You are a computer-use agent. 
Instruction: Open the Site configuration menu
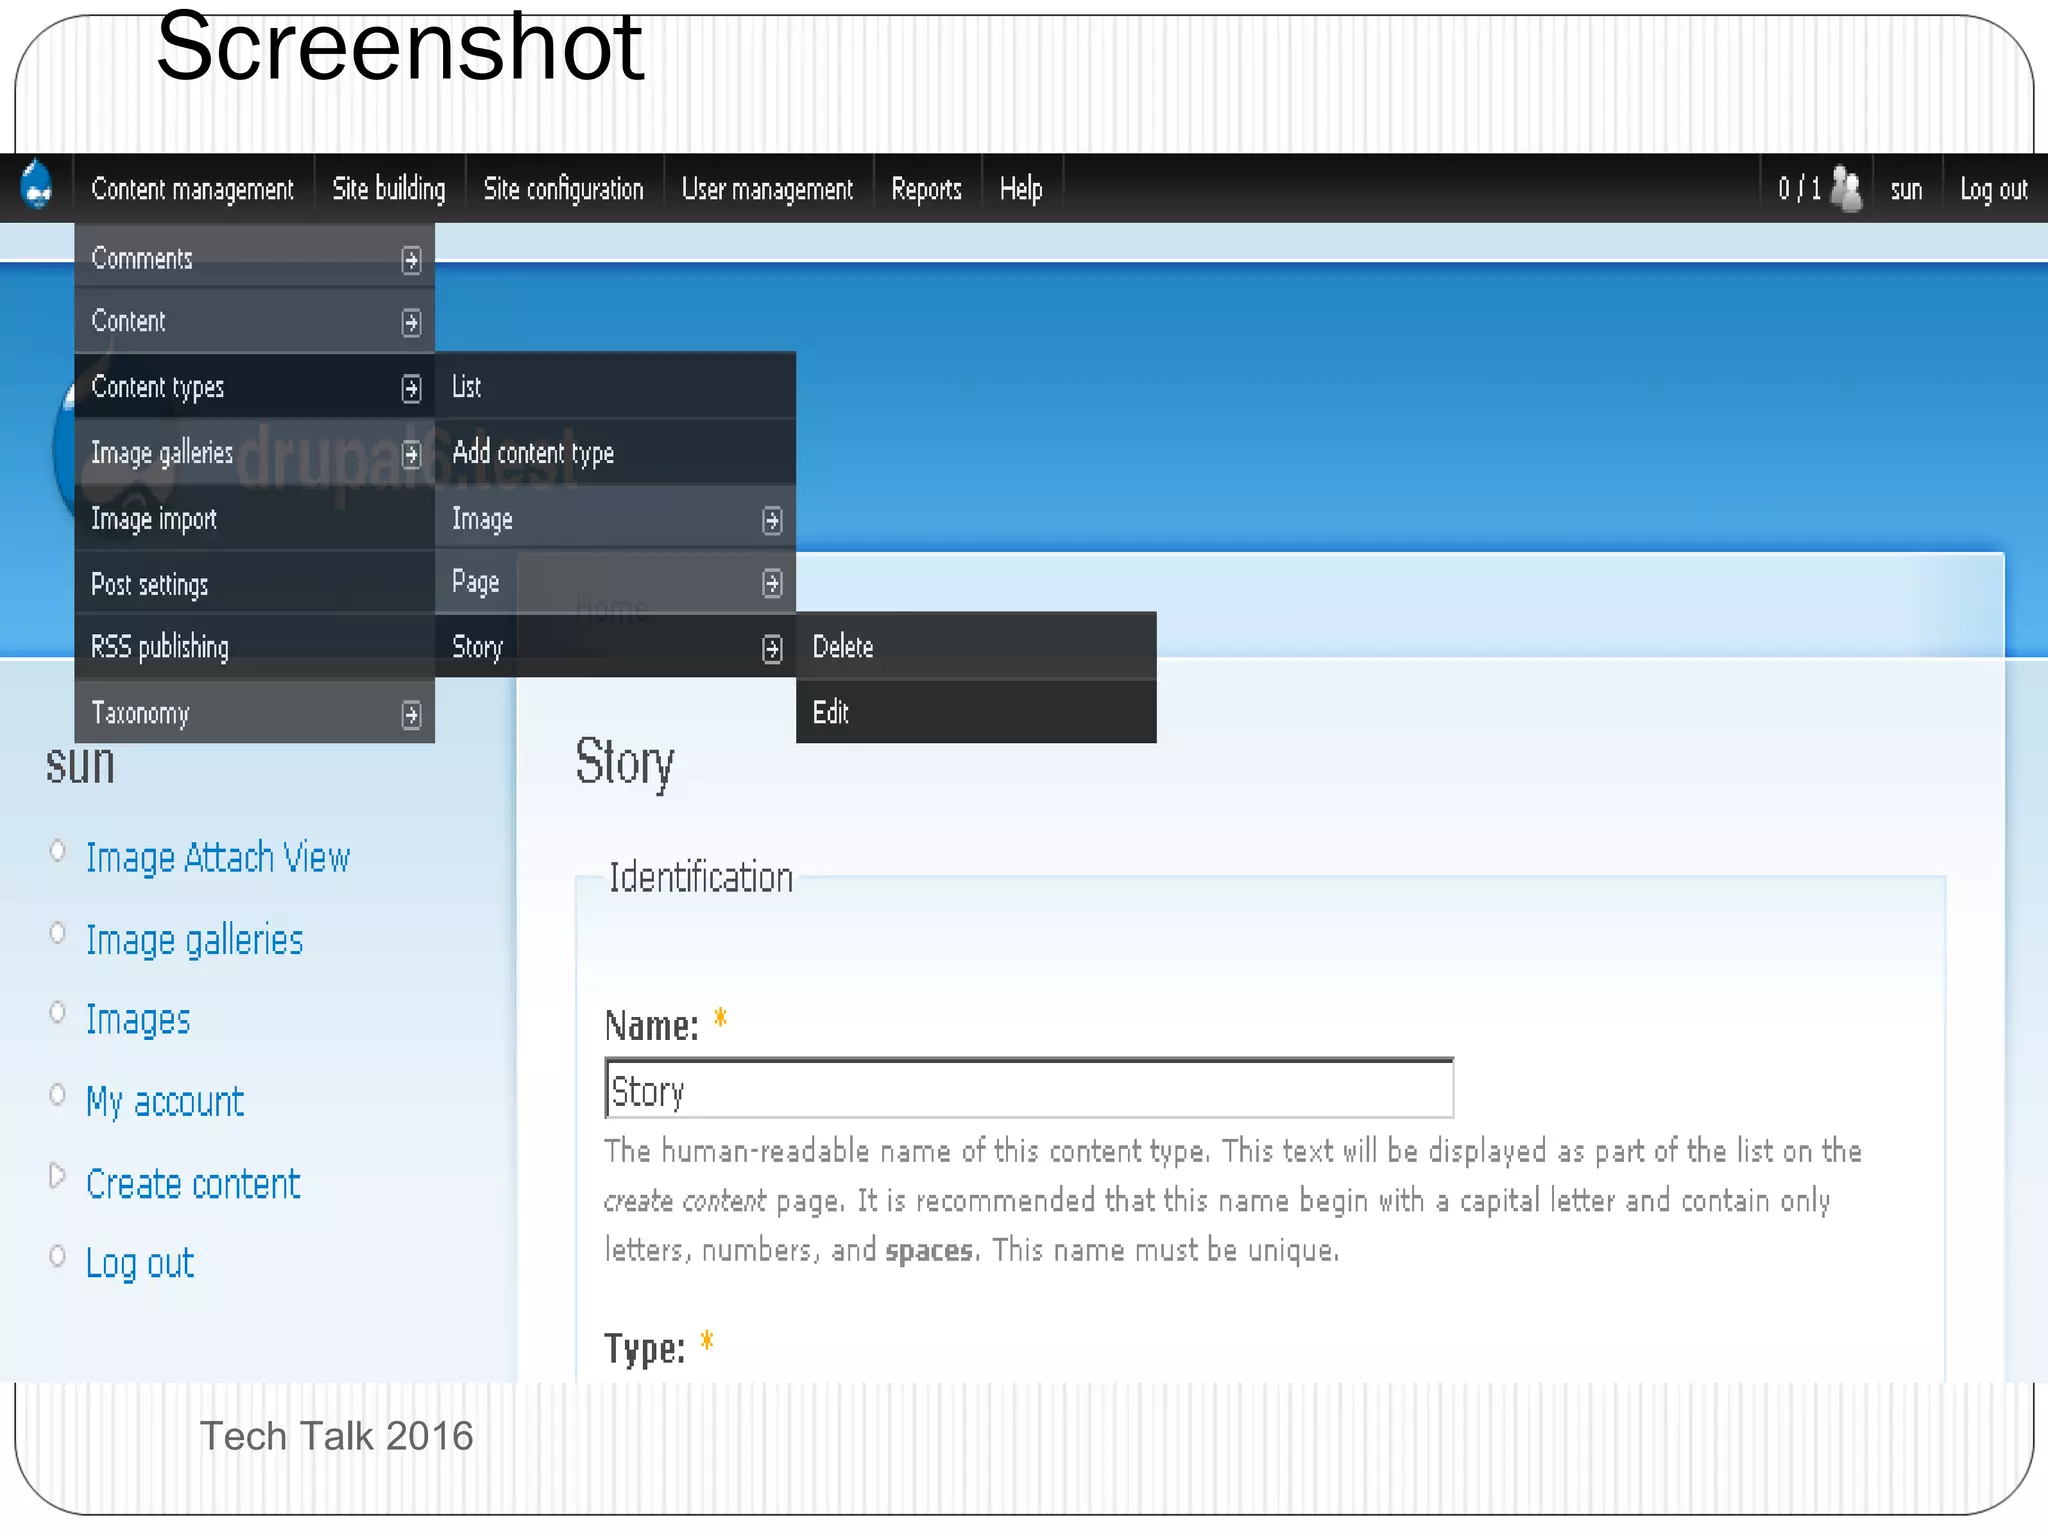point(564,188)
